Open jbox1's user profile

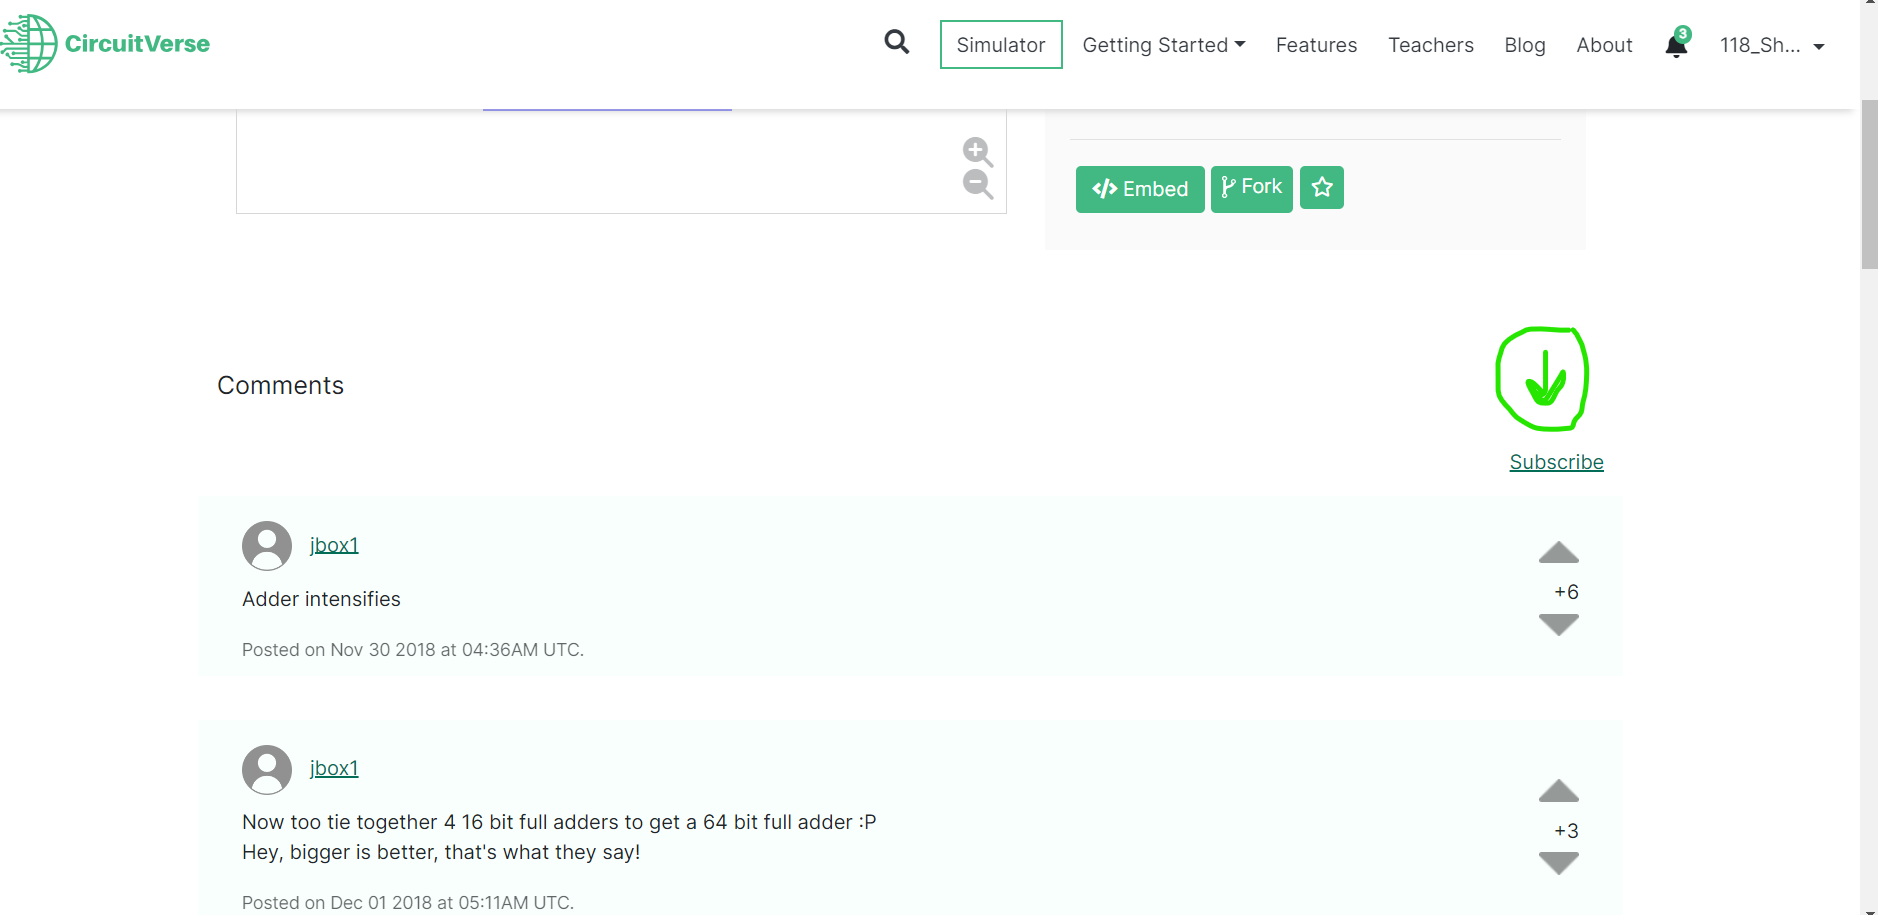point(333,544)
